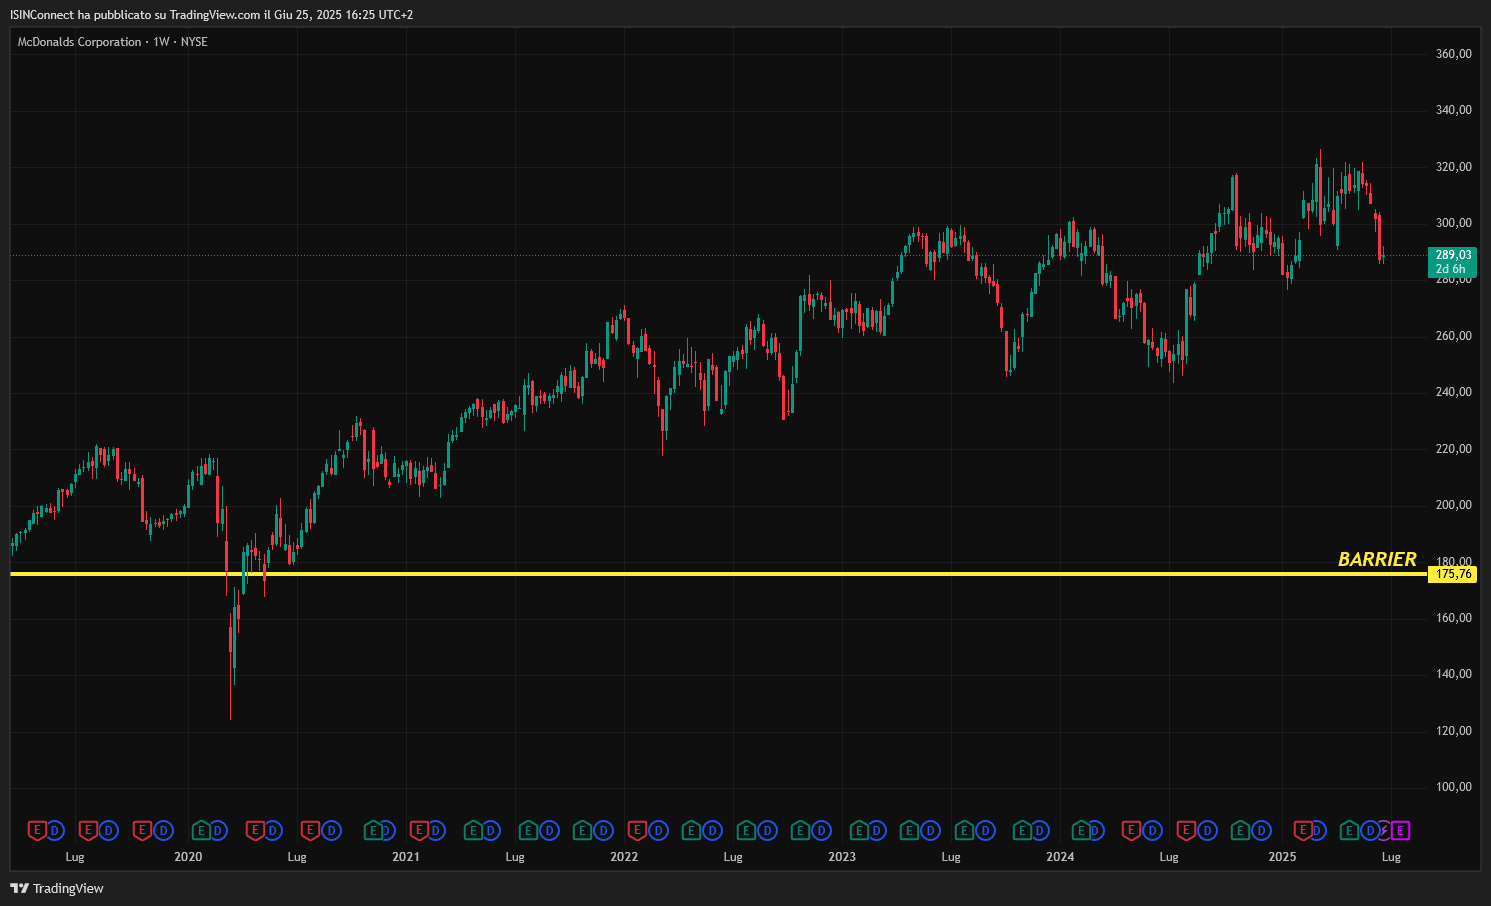
Task: Click the leftmost red earnings E icon
Action: click(x=37, y=830)
